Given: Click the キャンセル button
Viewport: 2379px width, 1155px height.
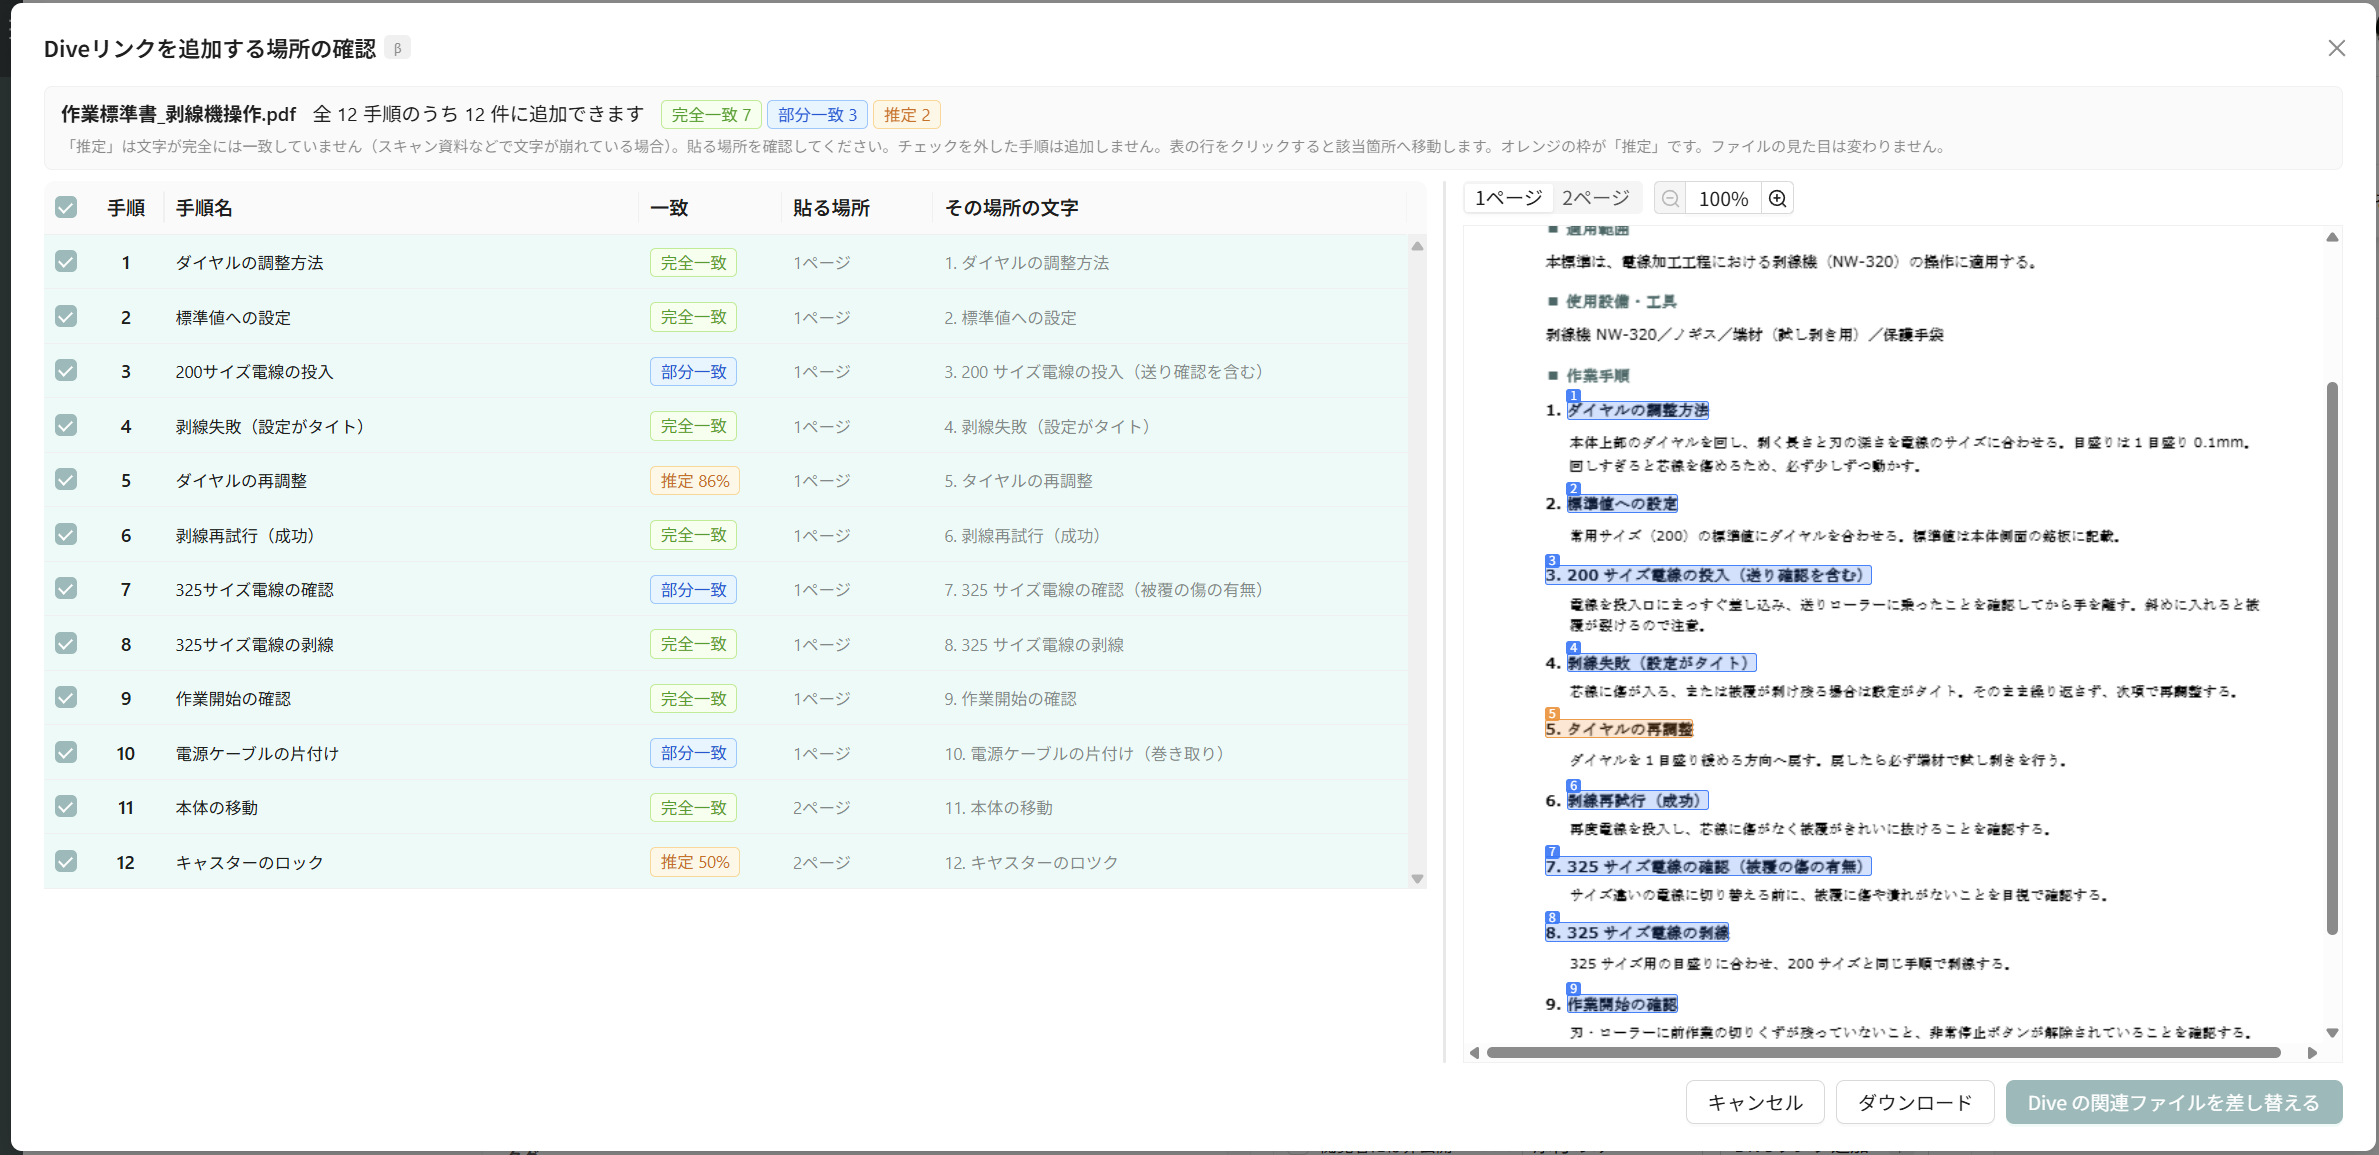Looking at the screenshot, I should click(1755, 1102).
